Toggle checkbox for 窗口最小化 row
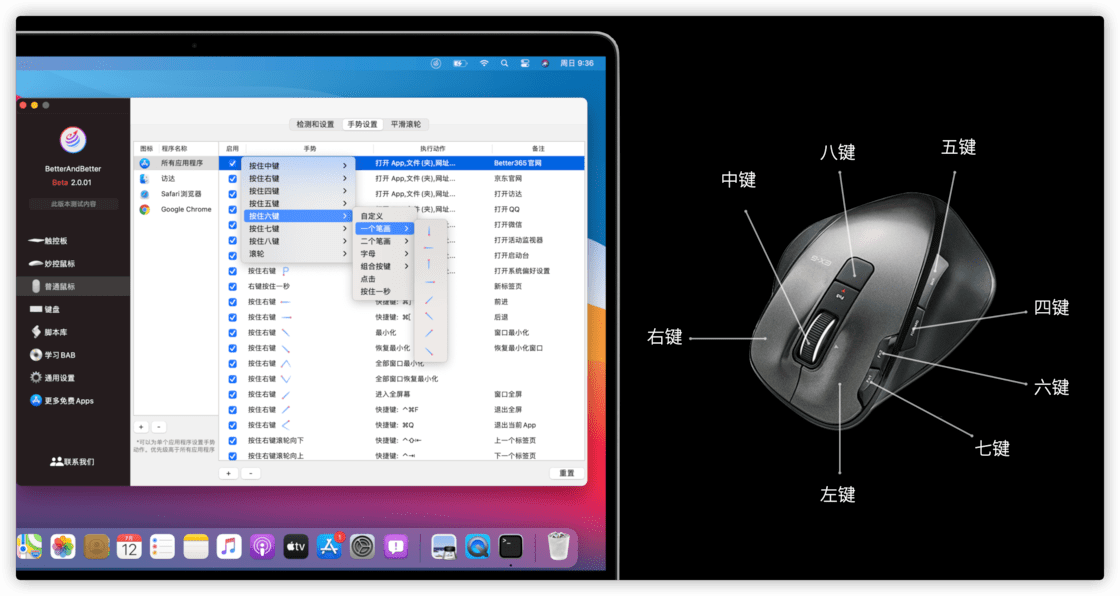Image resolution: width=1120 pixels, height=596 pixels. tap(232, 333)
